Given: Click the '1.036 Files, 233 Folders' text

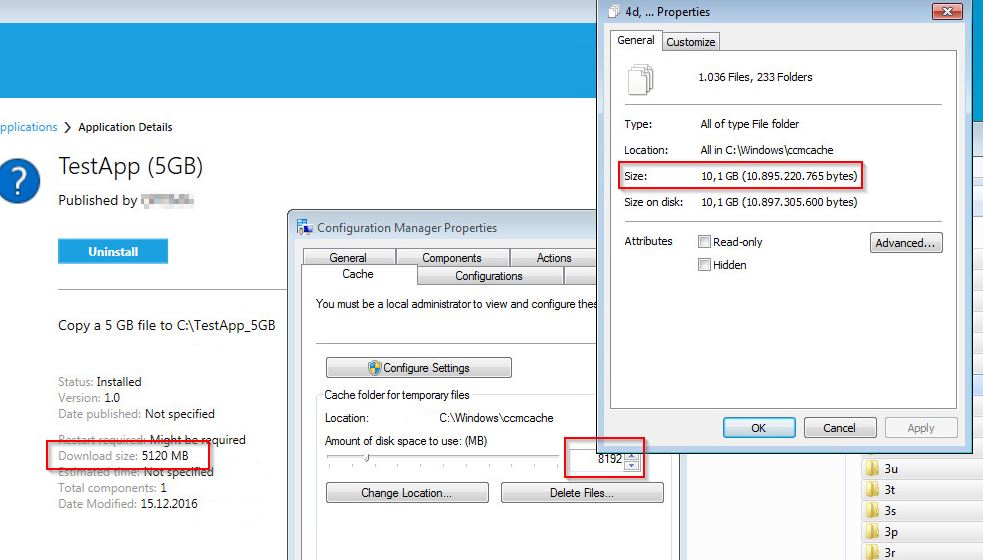Looking at the screenshot, I should pos(755,77).
